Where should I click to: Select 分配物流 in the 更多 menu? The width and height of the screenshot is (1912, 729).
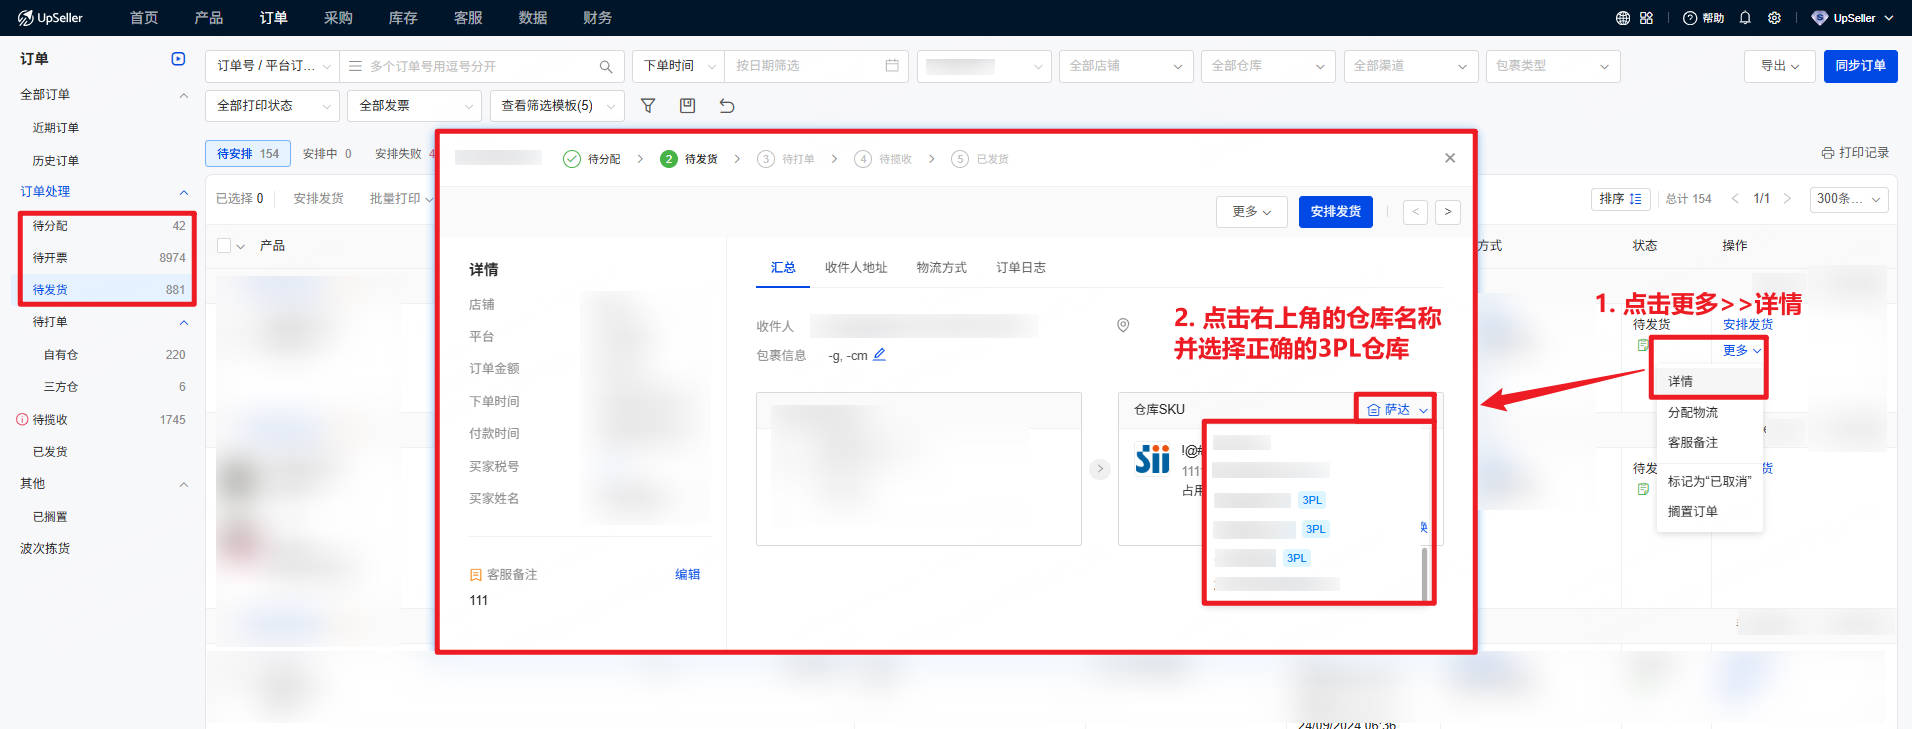1692,413
